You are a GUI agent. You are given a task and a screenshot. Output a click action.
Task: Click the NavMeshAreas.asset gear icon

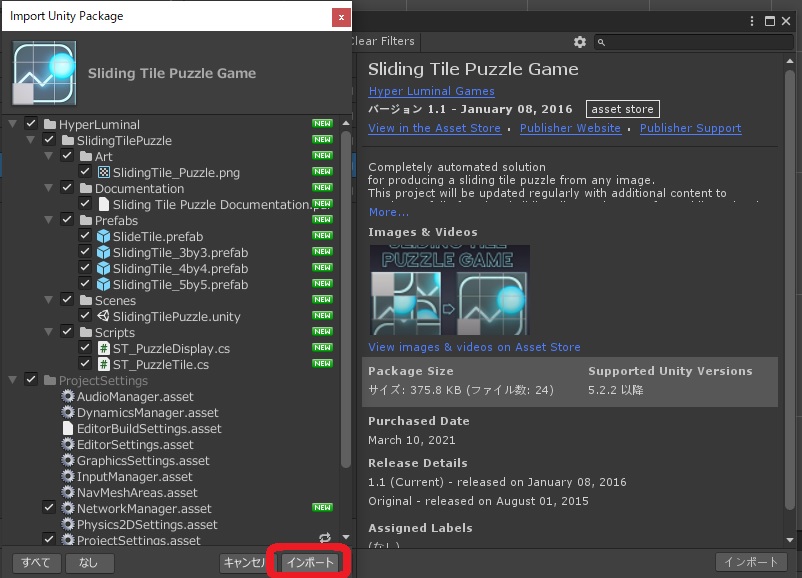tap(68, 493)
